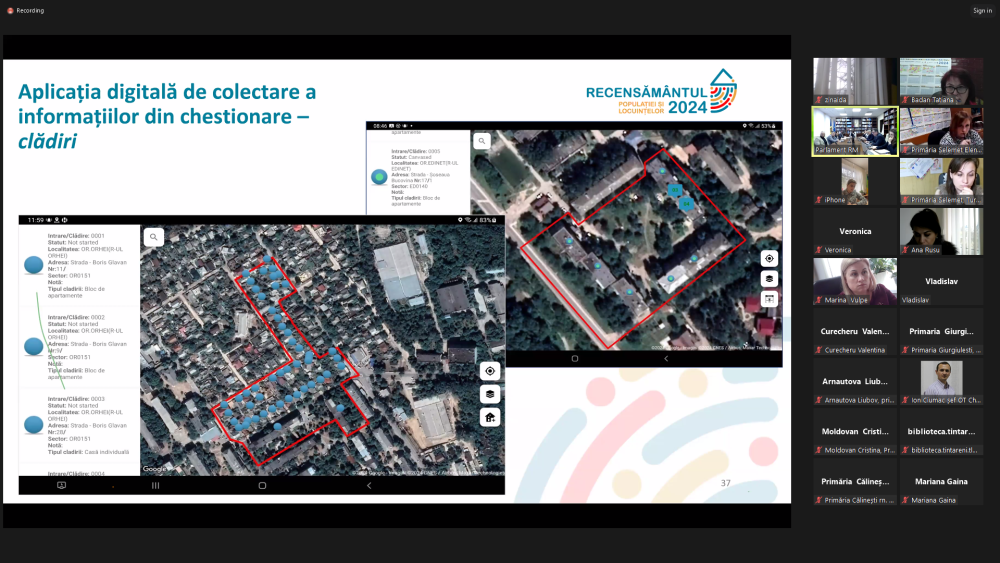Image resolution: width=1000 pixels, height=563 pixels.
Task: Click the muted mic icon beside Mariana Gaina
Action: click(905, 501)
